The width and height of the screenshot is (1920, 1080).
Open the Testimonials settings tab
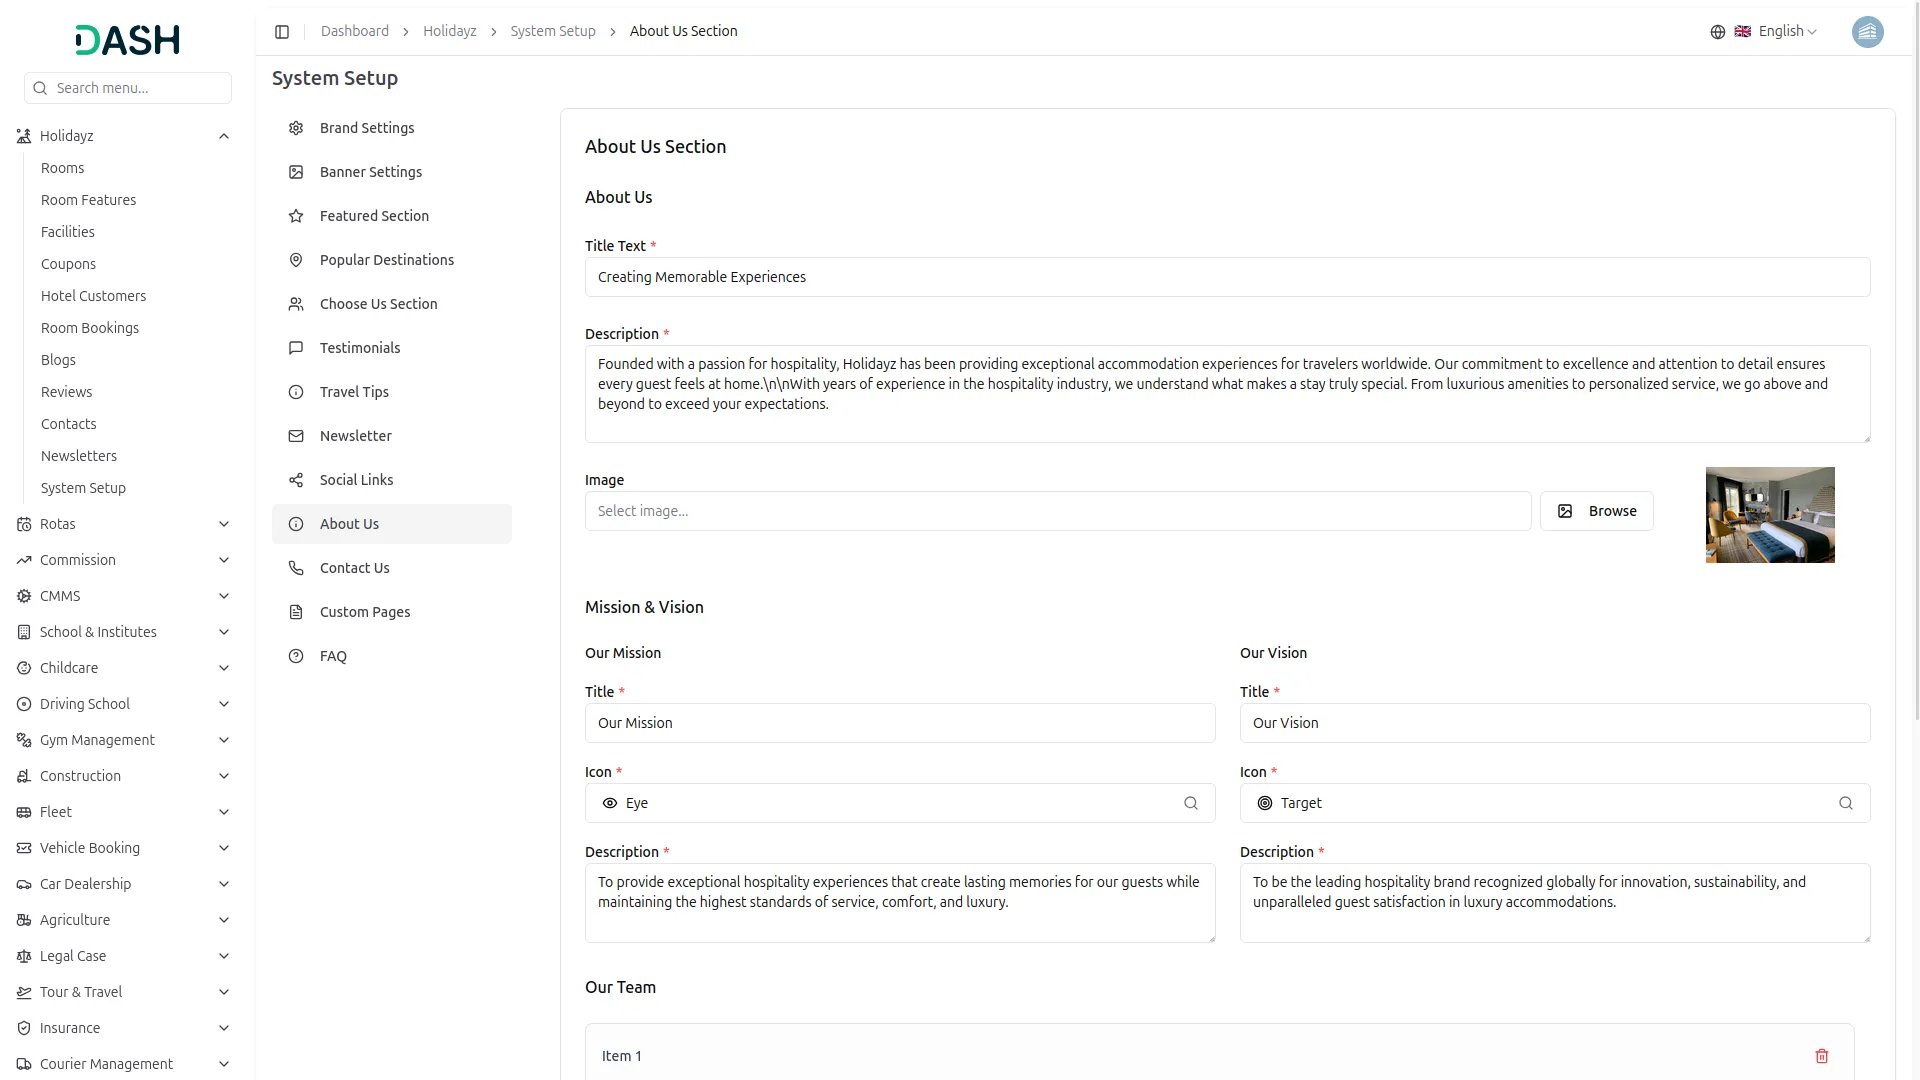(x=360, y=348)
